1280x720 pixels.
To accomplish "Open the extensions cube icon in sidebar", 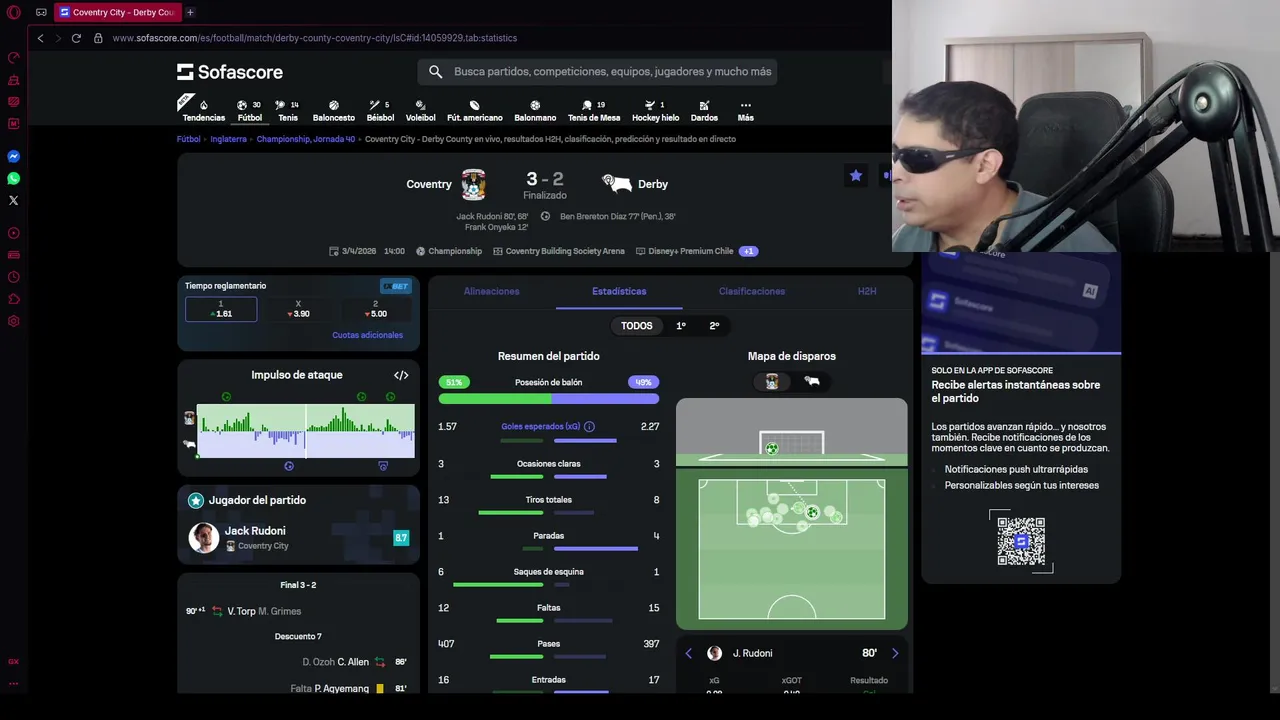I will [13, 299].
